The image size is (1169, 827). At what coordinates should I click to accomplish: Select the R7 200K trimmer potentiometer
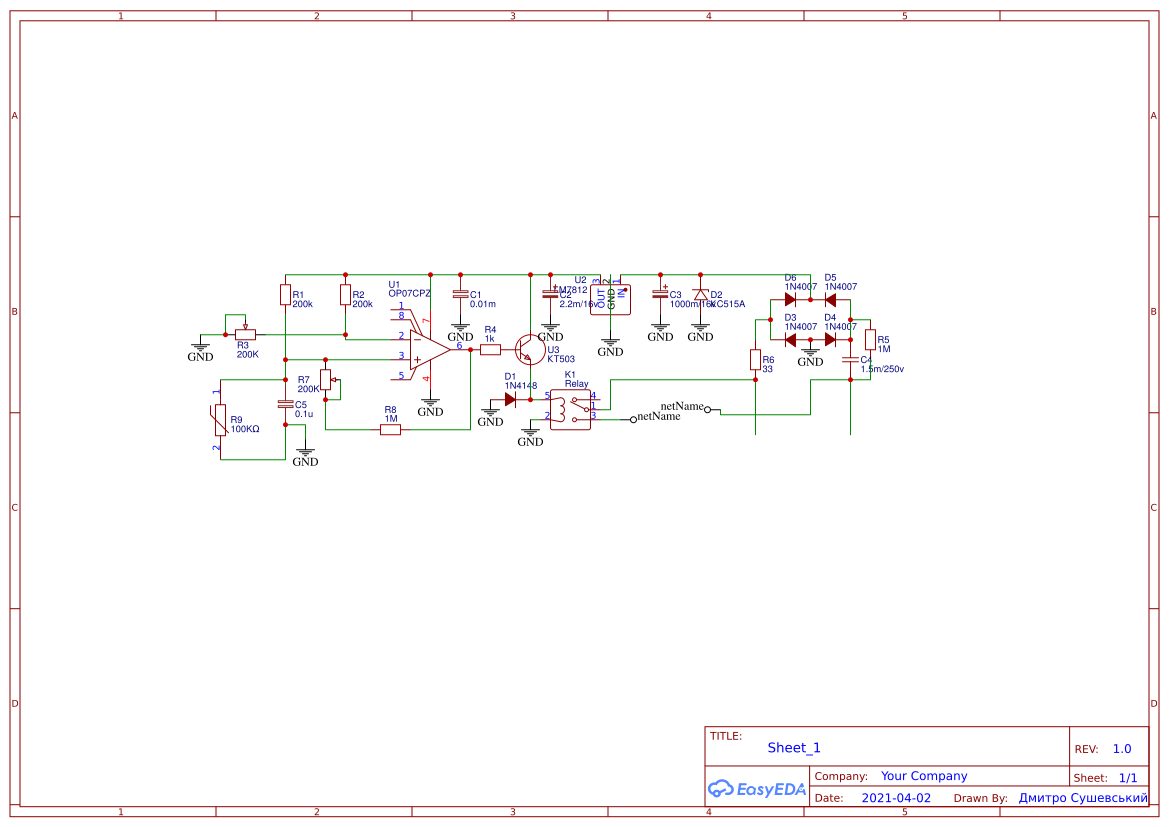[327, 380]
